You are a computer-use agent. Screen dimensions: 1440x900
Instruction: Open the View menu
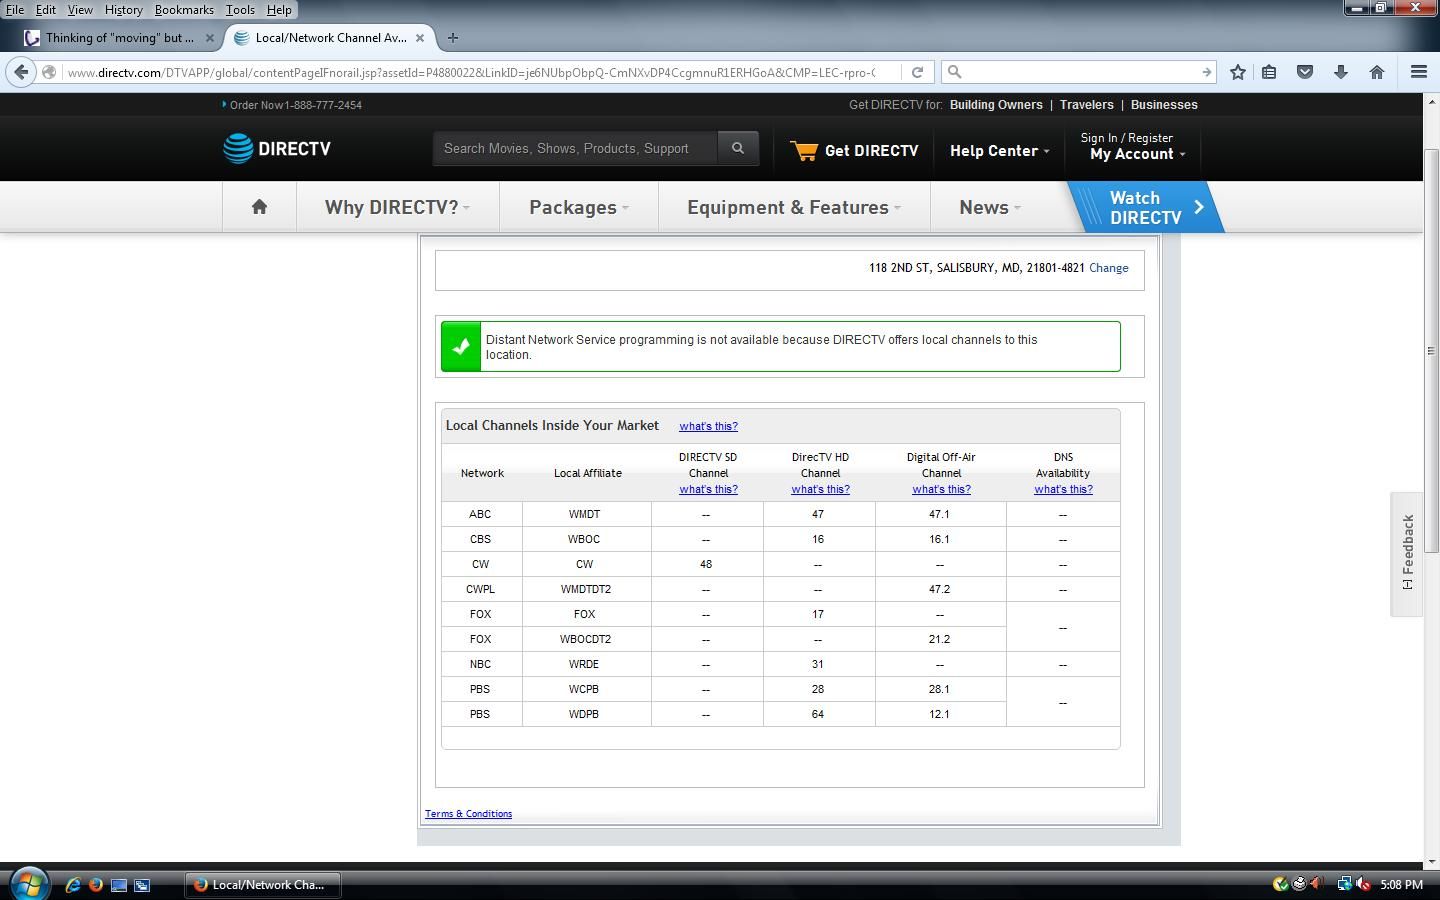pos(80,9)
